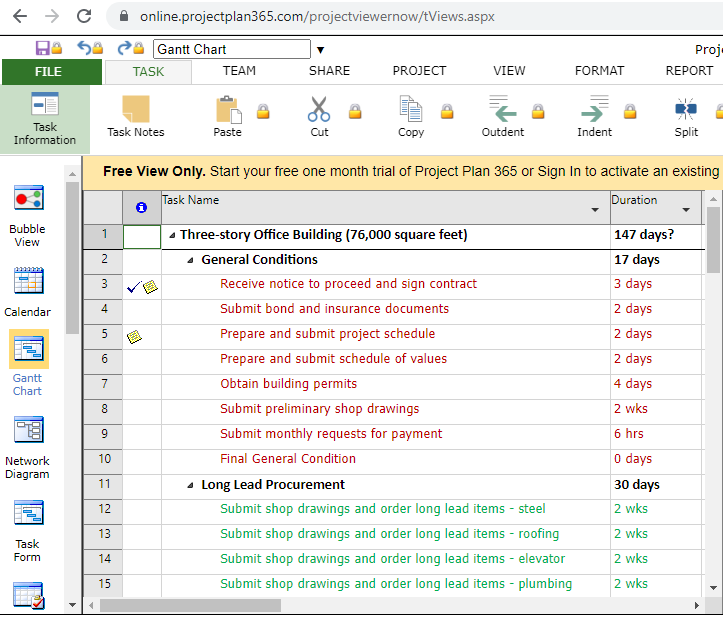Viewport: 723px width, 619px height.
Task: Click the horizontal scrollbar under the task table
Action: 190,605
